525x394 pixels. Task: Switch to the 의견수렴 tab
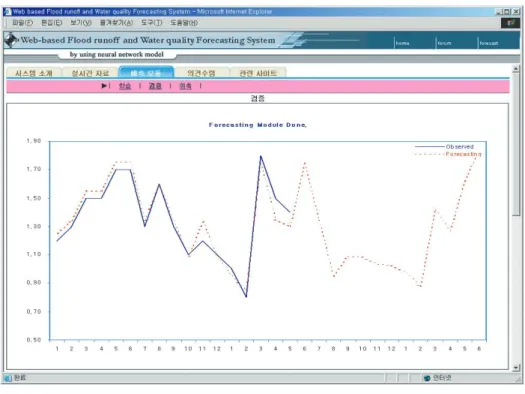tap(201, 73)
